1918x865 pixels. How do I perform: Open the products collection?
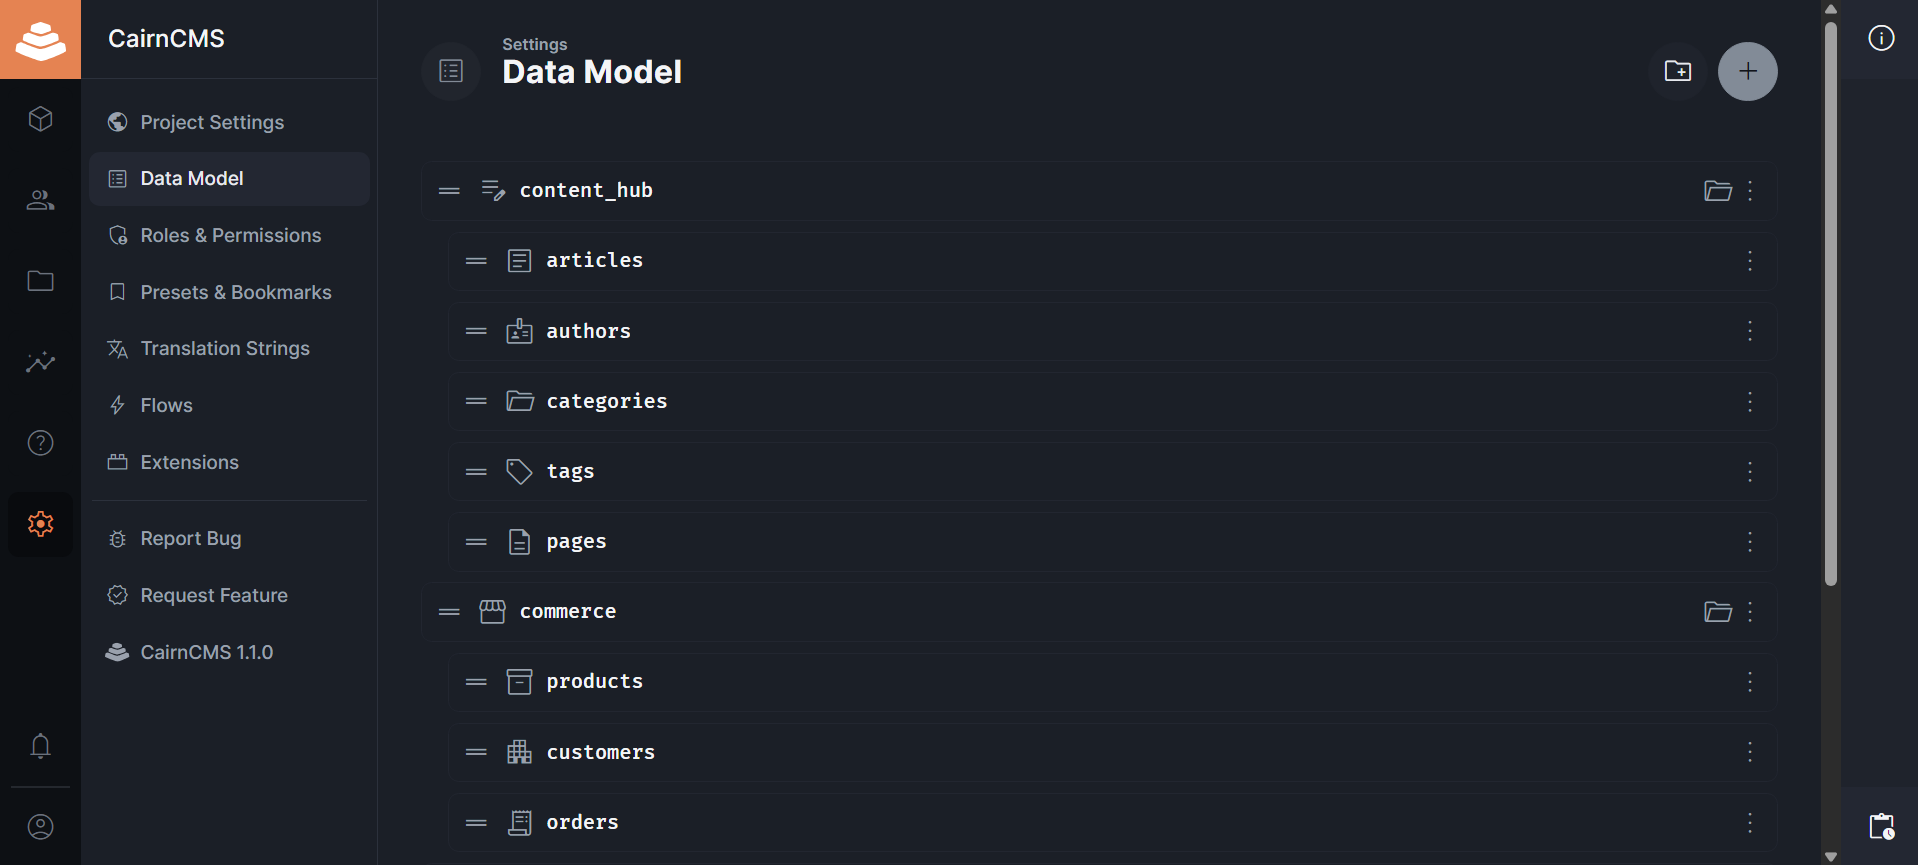pyautogui.click(x=1112, y=682)
